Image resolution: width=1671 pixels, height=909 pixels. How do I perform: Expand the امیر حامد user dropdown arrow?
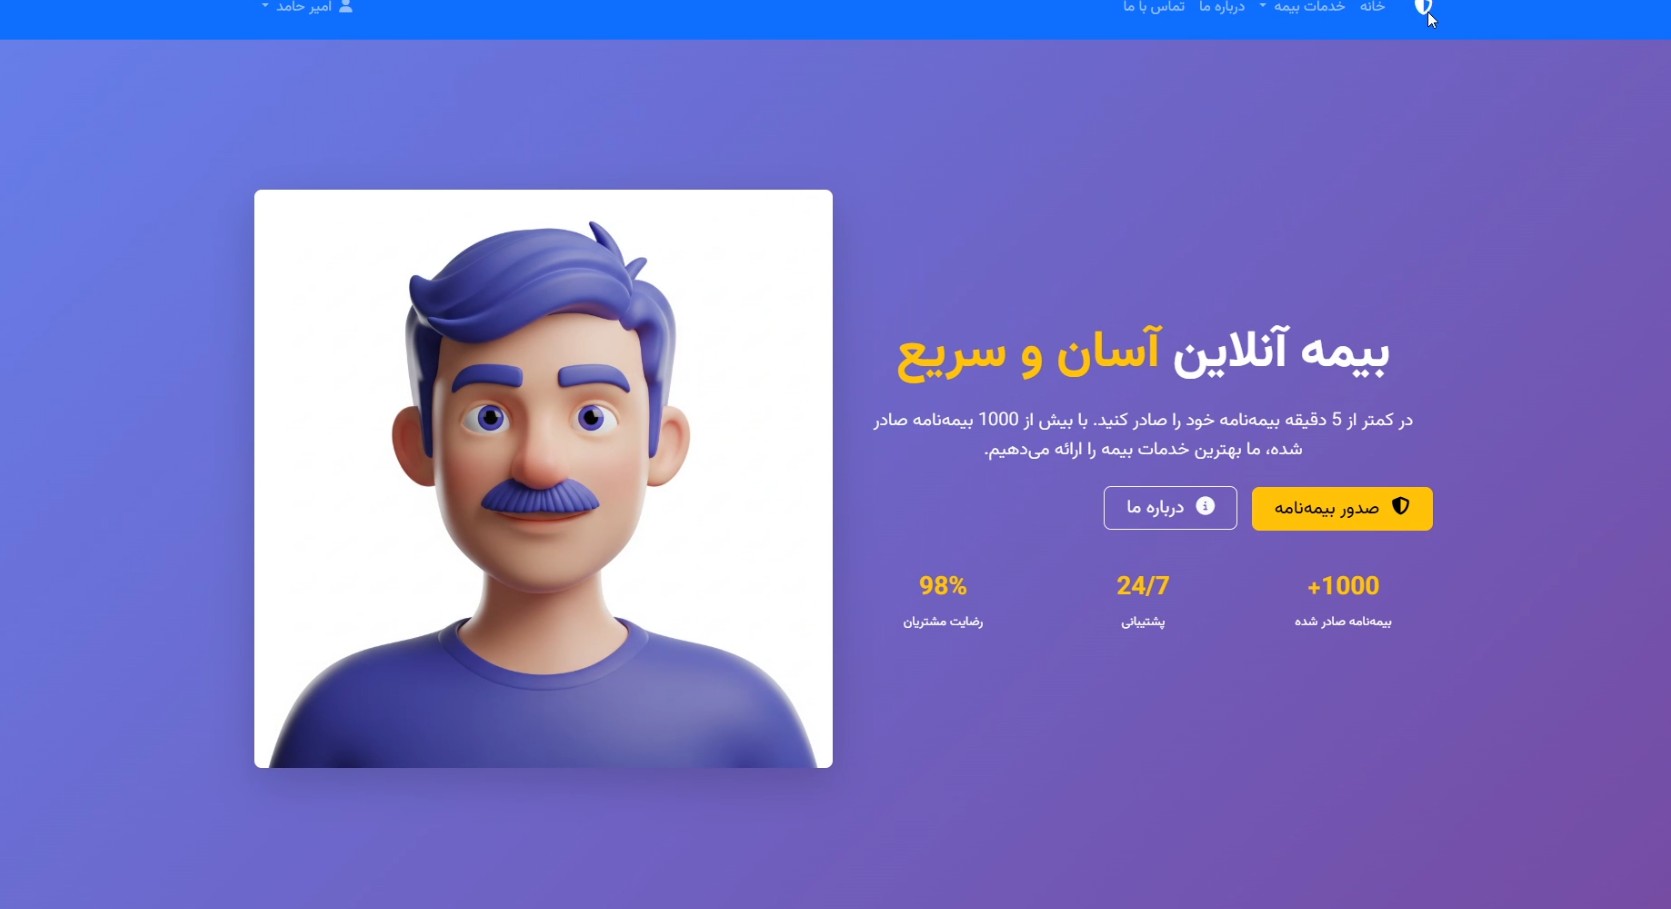265,6
